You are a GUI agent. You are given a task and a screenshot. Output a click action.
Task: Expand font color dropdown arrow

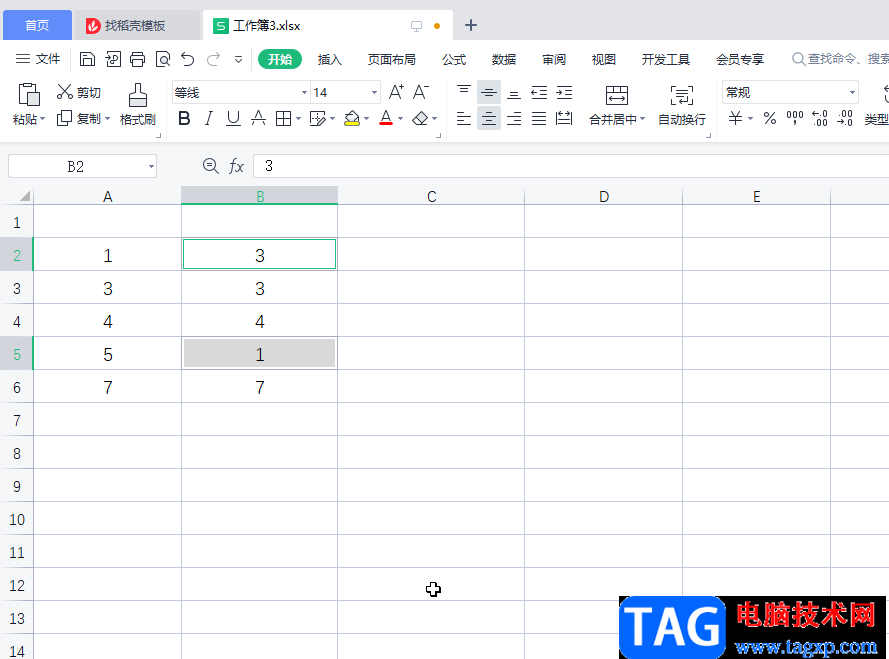point(400,119)
